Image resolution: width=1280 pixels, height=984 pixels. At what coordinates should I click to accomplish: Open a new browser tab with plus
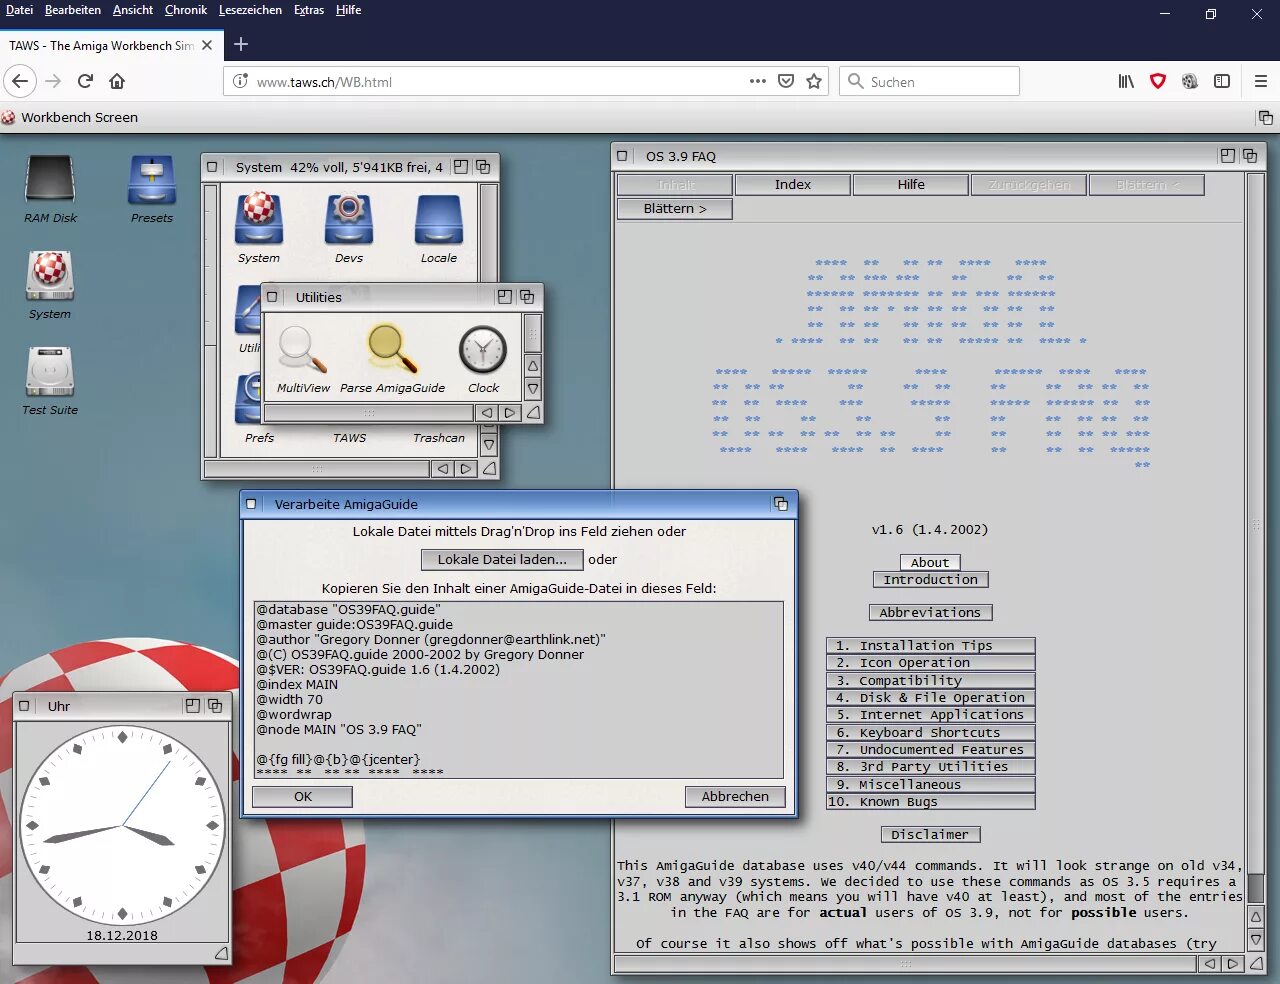point(240,44)
